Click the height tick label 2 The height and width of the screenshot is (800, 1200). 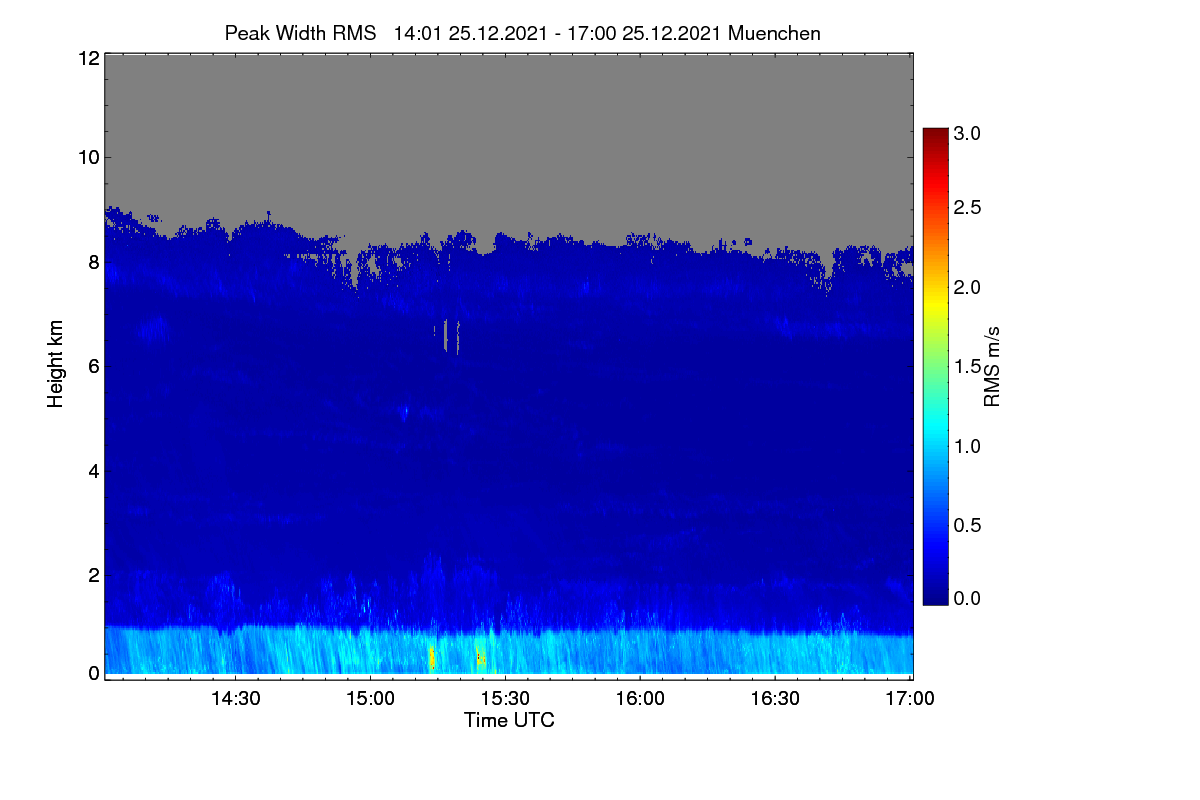(x=93, y=574)
